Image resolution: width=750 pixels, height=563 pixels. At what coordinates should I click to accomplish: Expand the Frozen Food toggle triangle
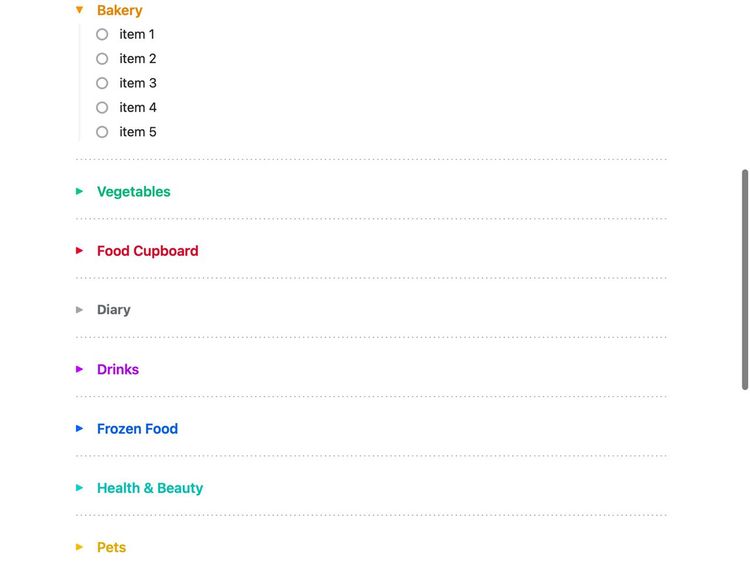pos(80,428)
